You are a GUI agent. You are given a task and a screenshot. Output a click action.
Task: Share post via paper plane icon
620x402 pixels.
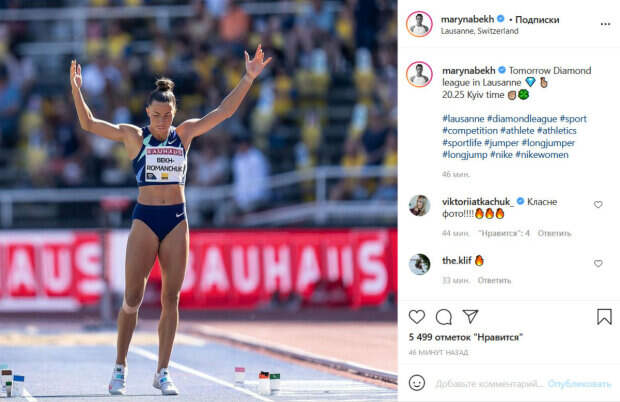tap(471, 316)
